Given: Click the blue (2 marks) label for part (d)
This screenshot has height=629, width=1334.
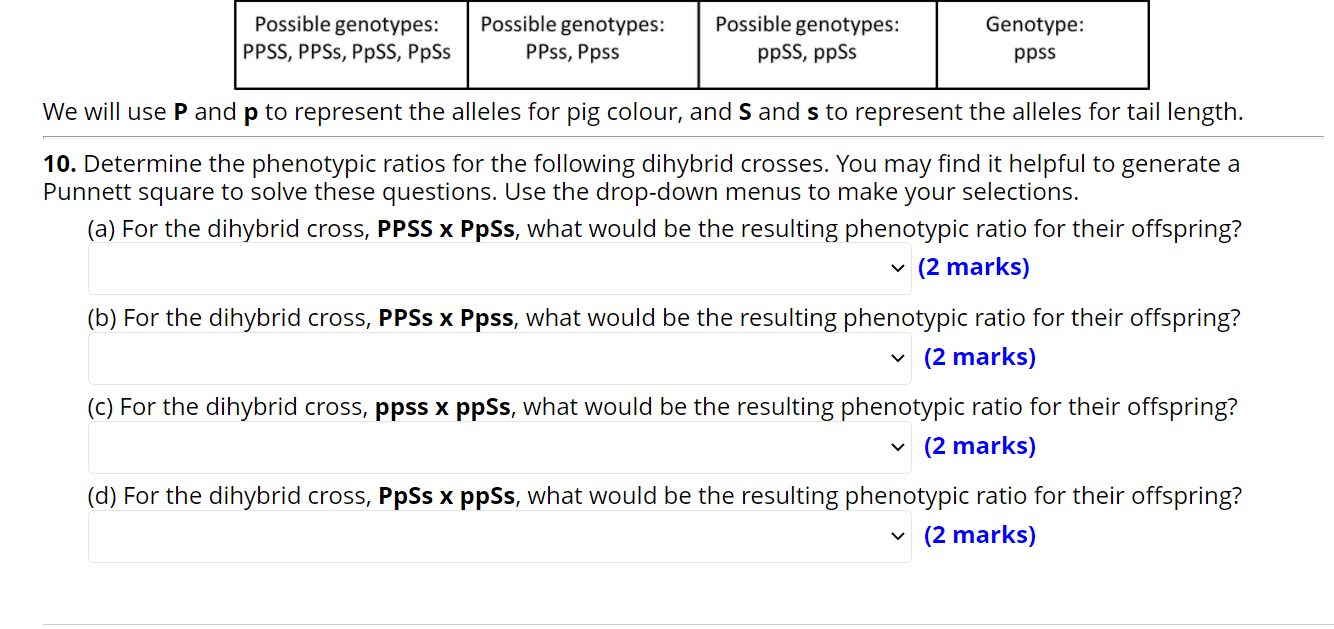Looking at the screenshot, I should pyautogui.click(x=980, y=534).
